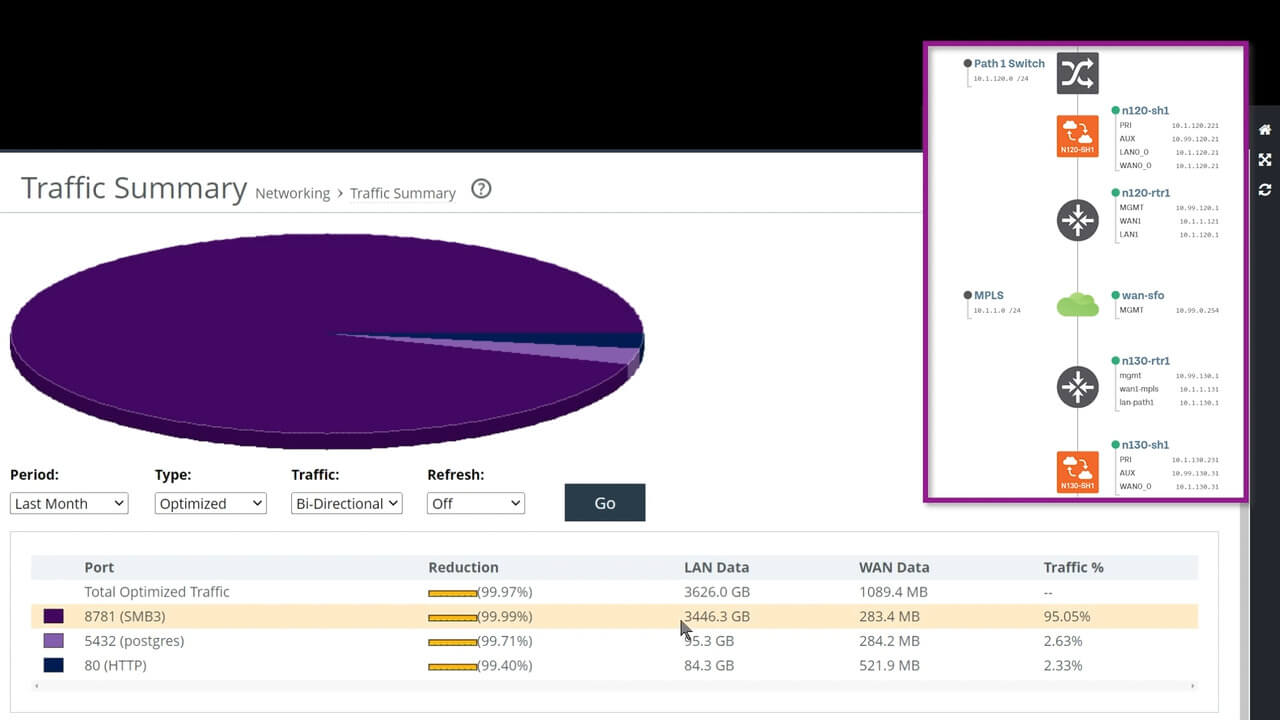Viewport: 1280px width, 720px height.
Task: Click the 99.71% reduction bar for postgres
Action: point(452,642)
